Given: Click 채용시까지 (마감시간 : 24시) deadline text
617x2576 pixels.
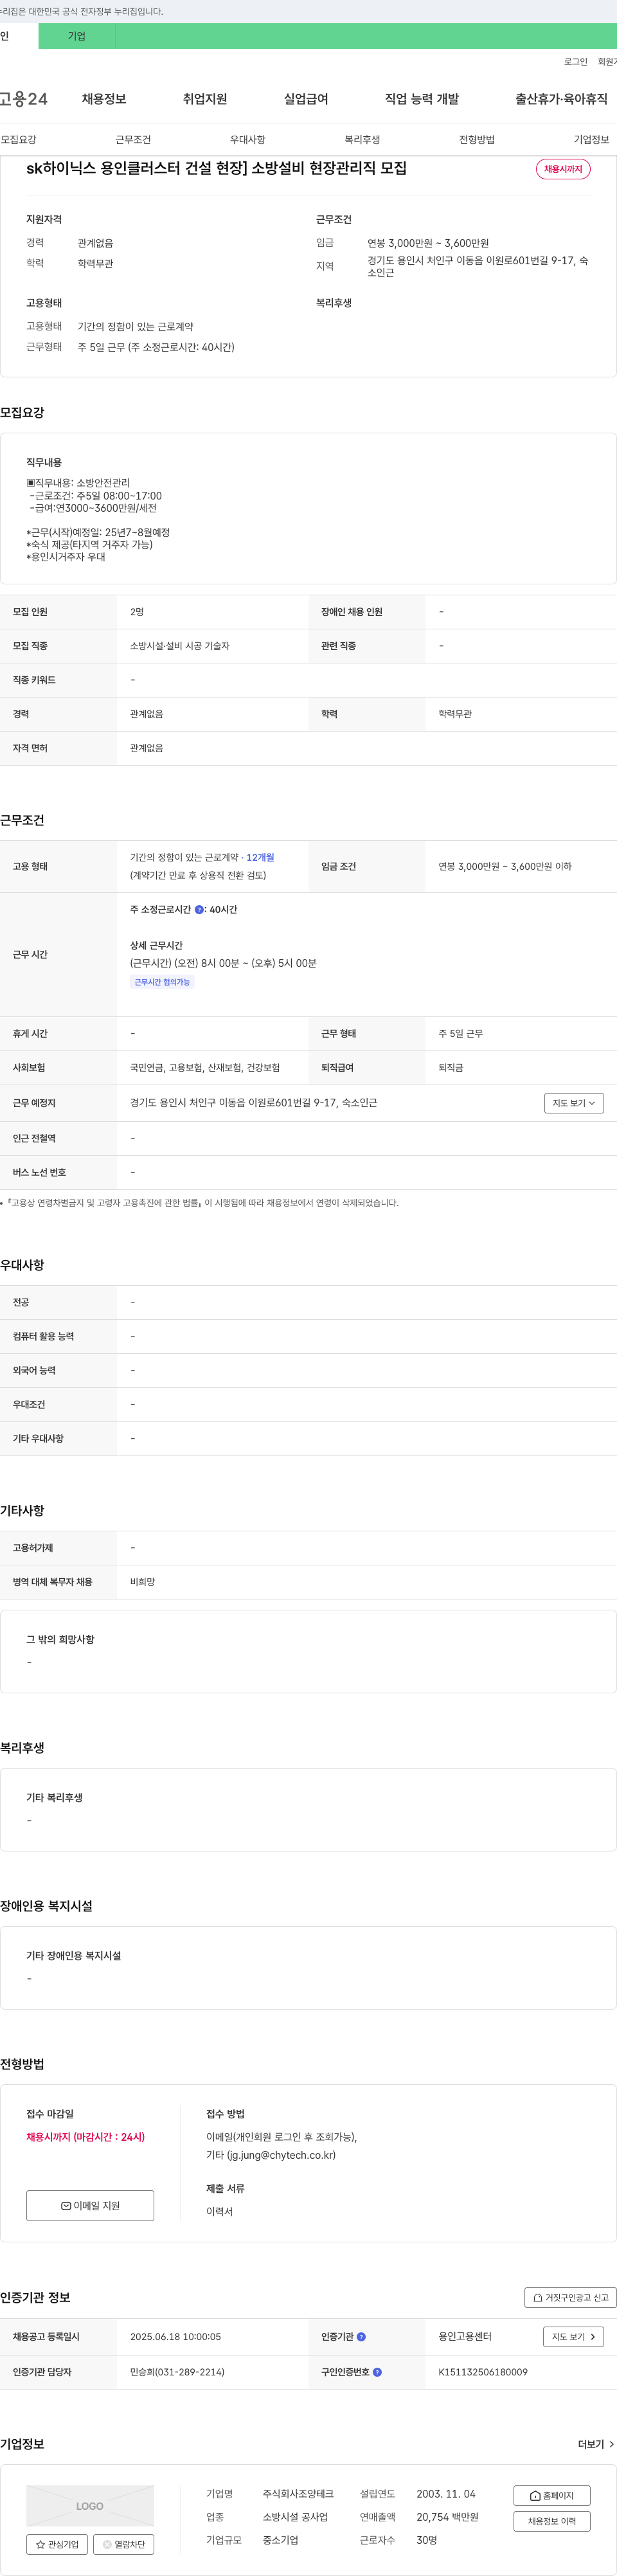Looking at the screenshot, I should click(86, 2136).
